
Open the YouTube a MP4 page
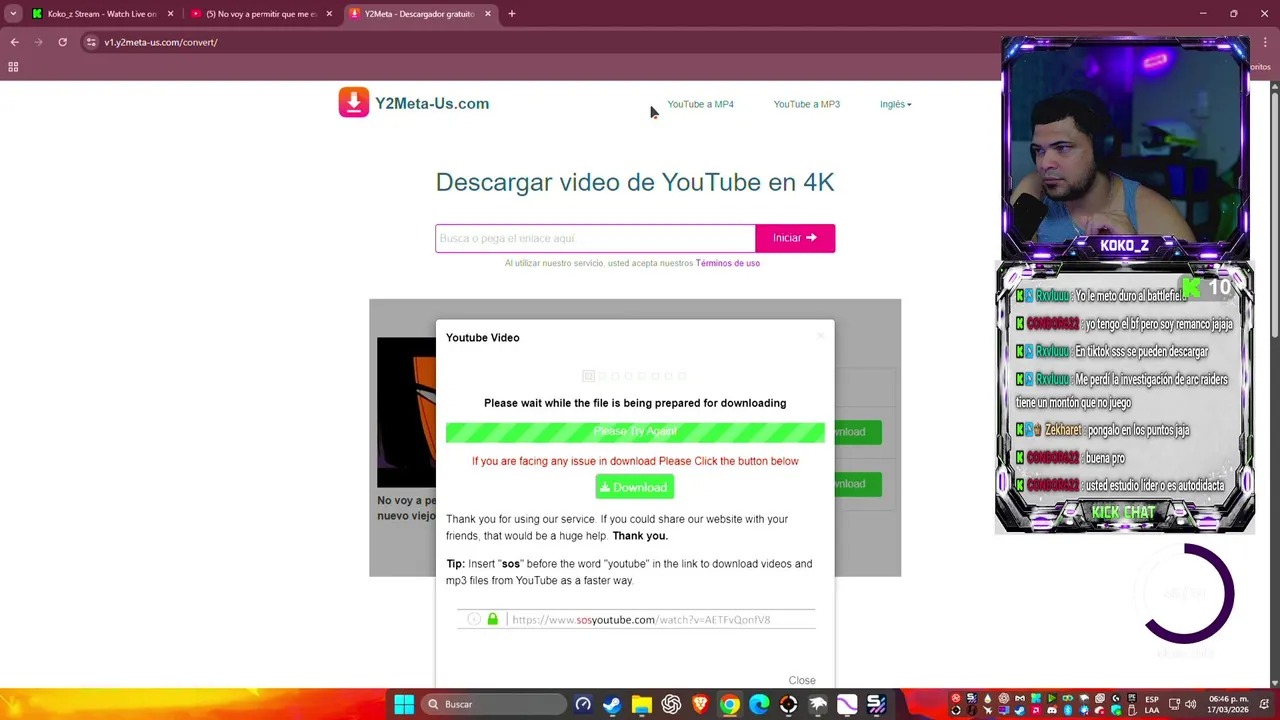(700, 104)
